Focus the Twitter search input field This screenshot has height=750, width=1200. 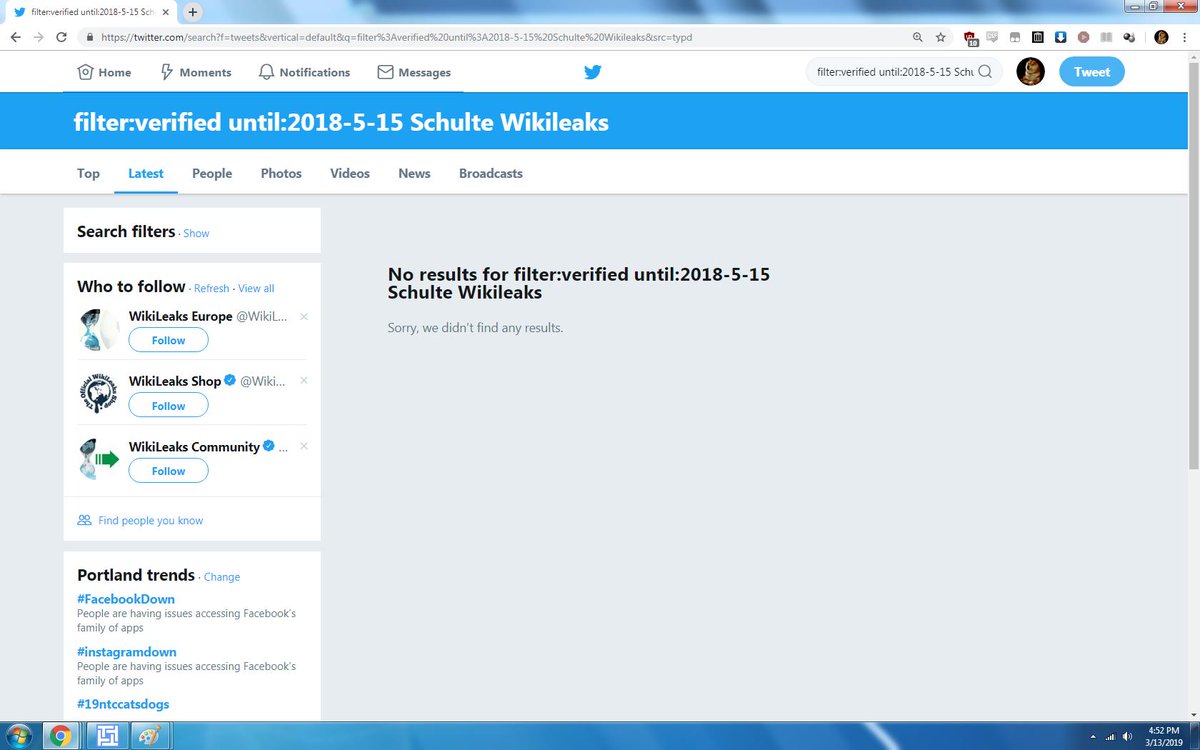pos(894,72)
